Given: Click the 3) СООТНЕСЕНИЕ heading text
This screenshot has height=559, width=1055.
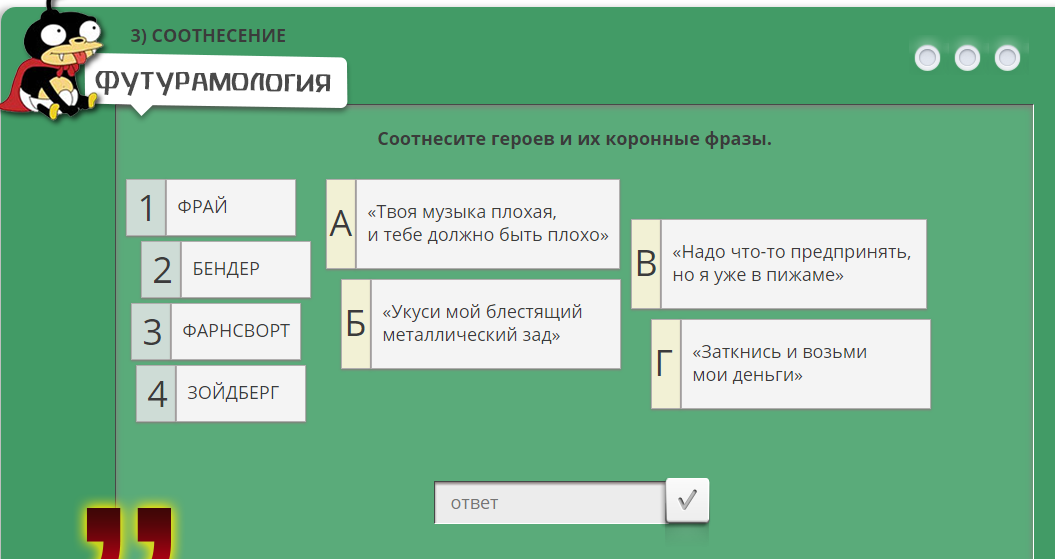Looking at the screenshot, I should pyautogui.click(x=208, y=36).
